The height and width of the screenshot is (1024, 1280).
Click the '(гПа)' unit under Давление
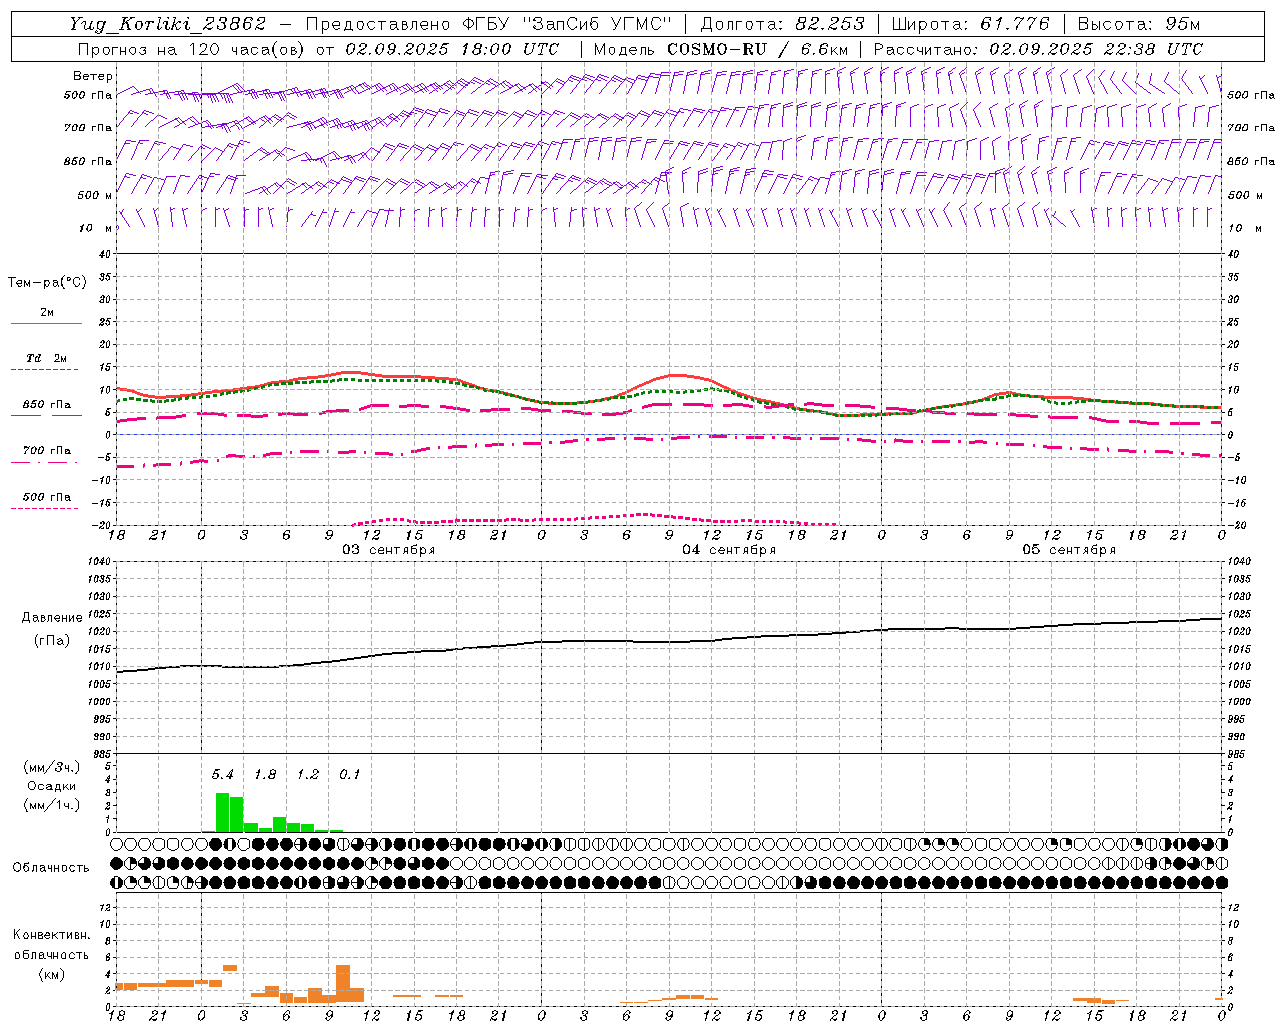tap(51, 640)
